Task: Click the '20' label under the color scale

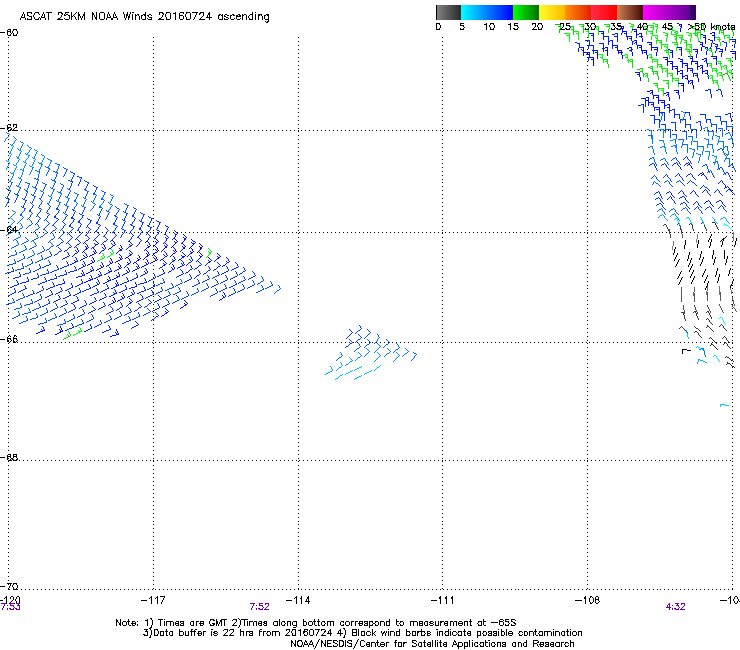Action: [537, 27]
